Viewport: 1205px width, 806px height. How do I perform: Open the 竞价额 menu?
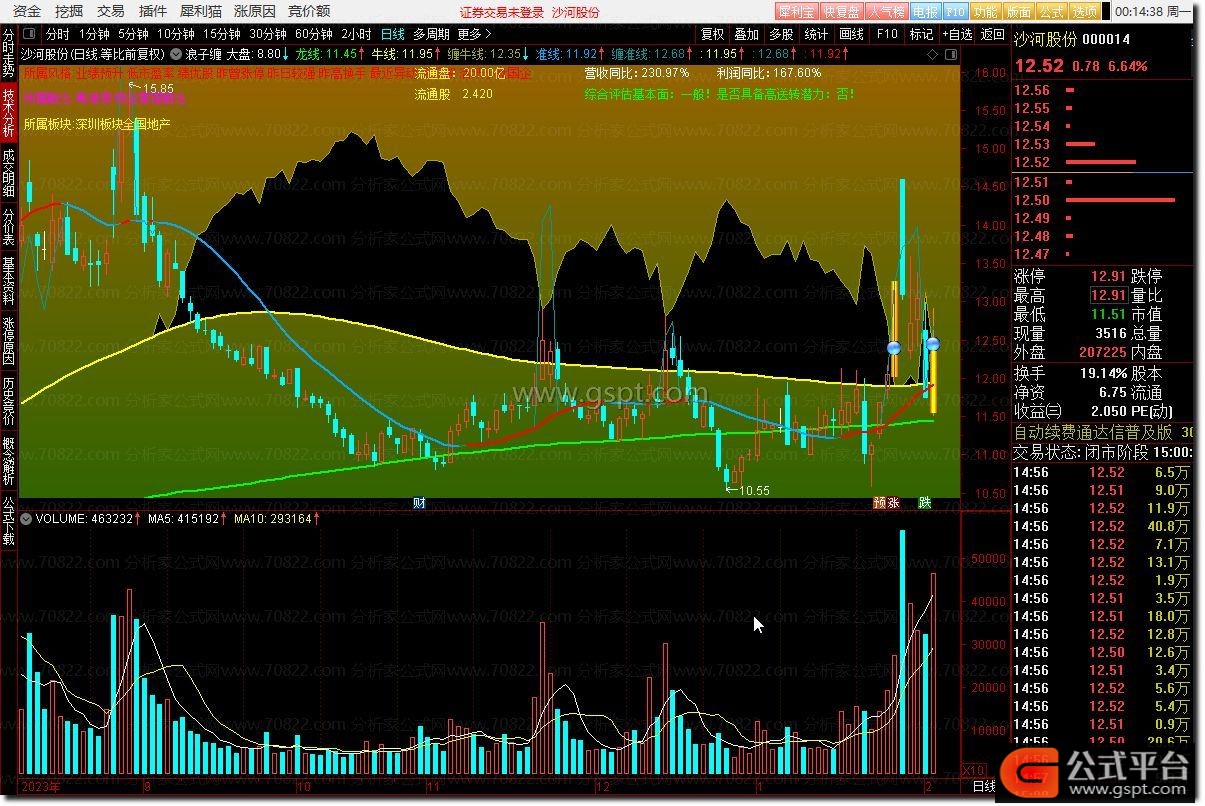click(x=309, y=11)
